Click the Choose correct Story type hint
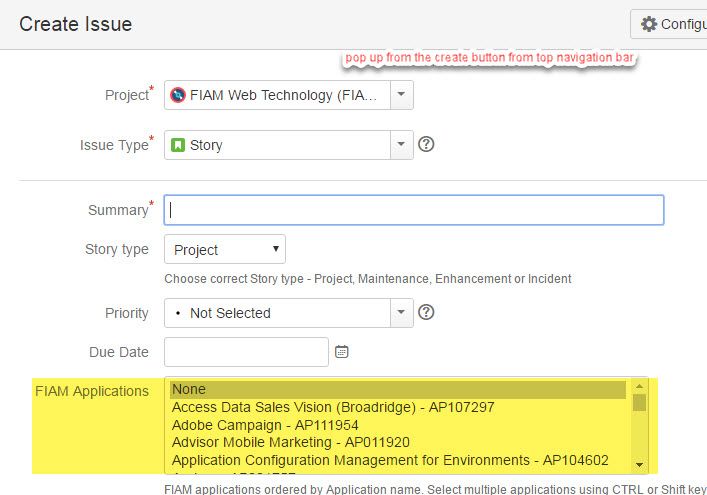This screenshot has width=707, height=495. (x=367, y=279)
